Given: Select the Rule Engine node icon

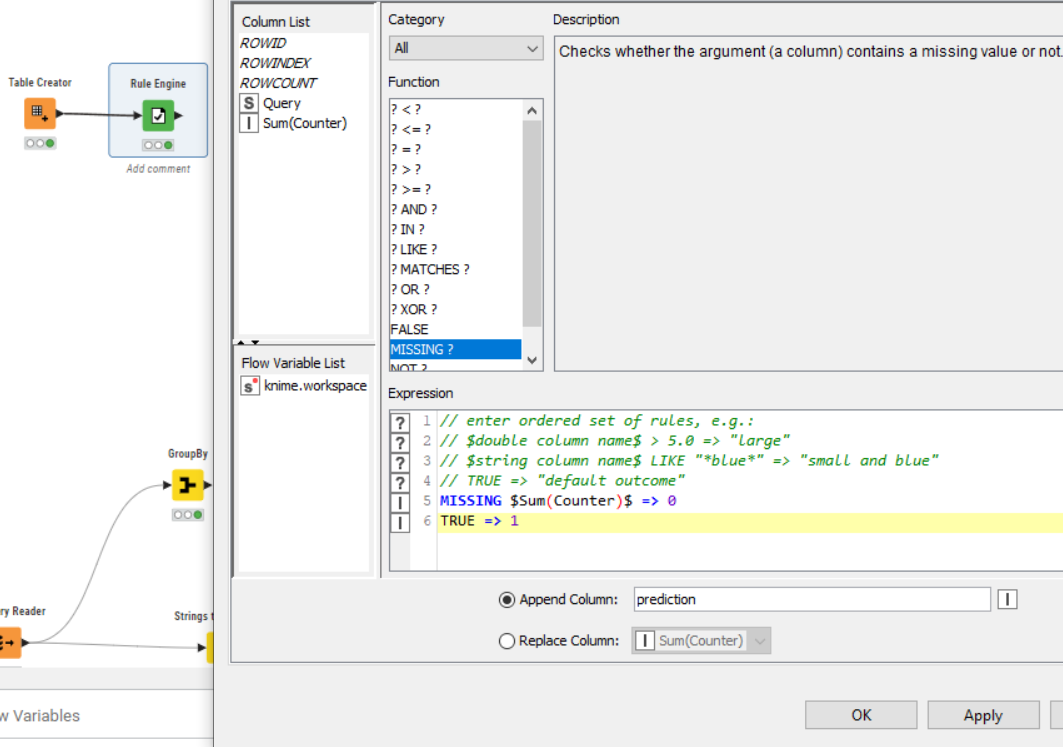Looking at the screenshot, I should [158, 115].
